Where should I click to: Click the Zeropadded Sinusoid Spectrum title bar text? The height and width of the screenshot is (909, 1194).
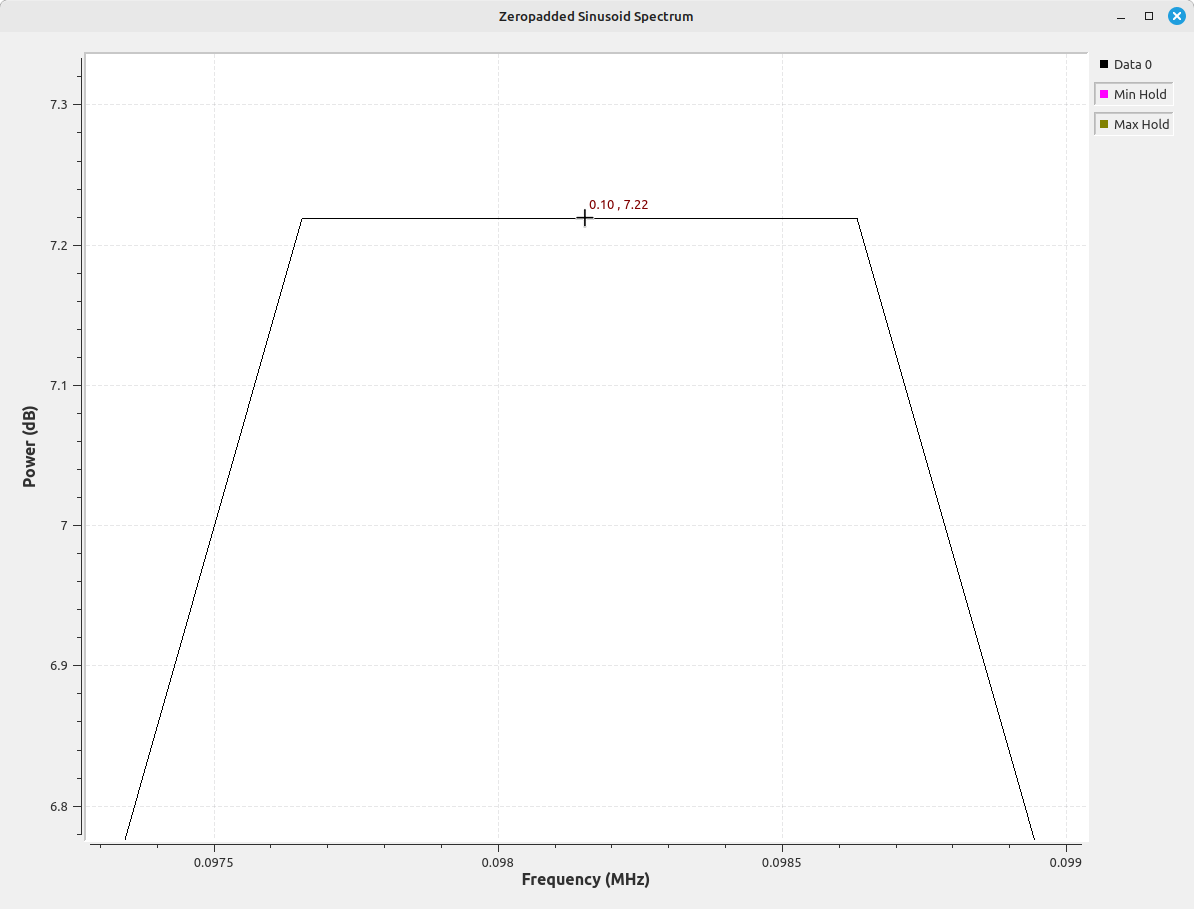596,16
